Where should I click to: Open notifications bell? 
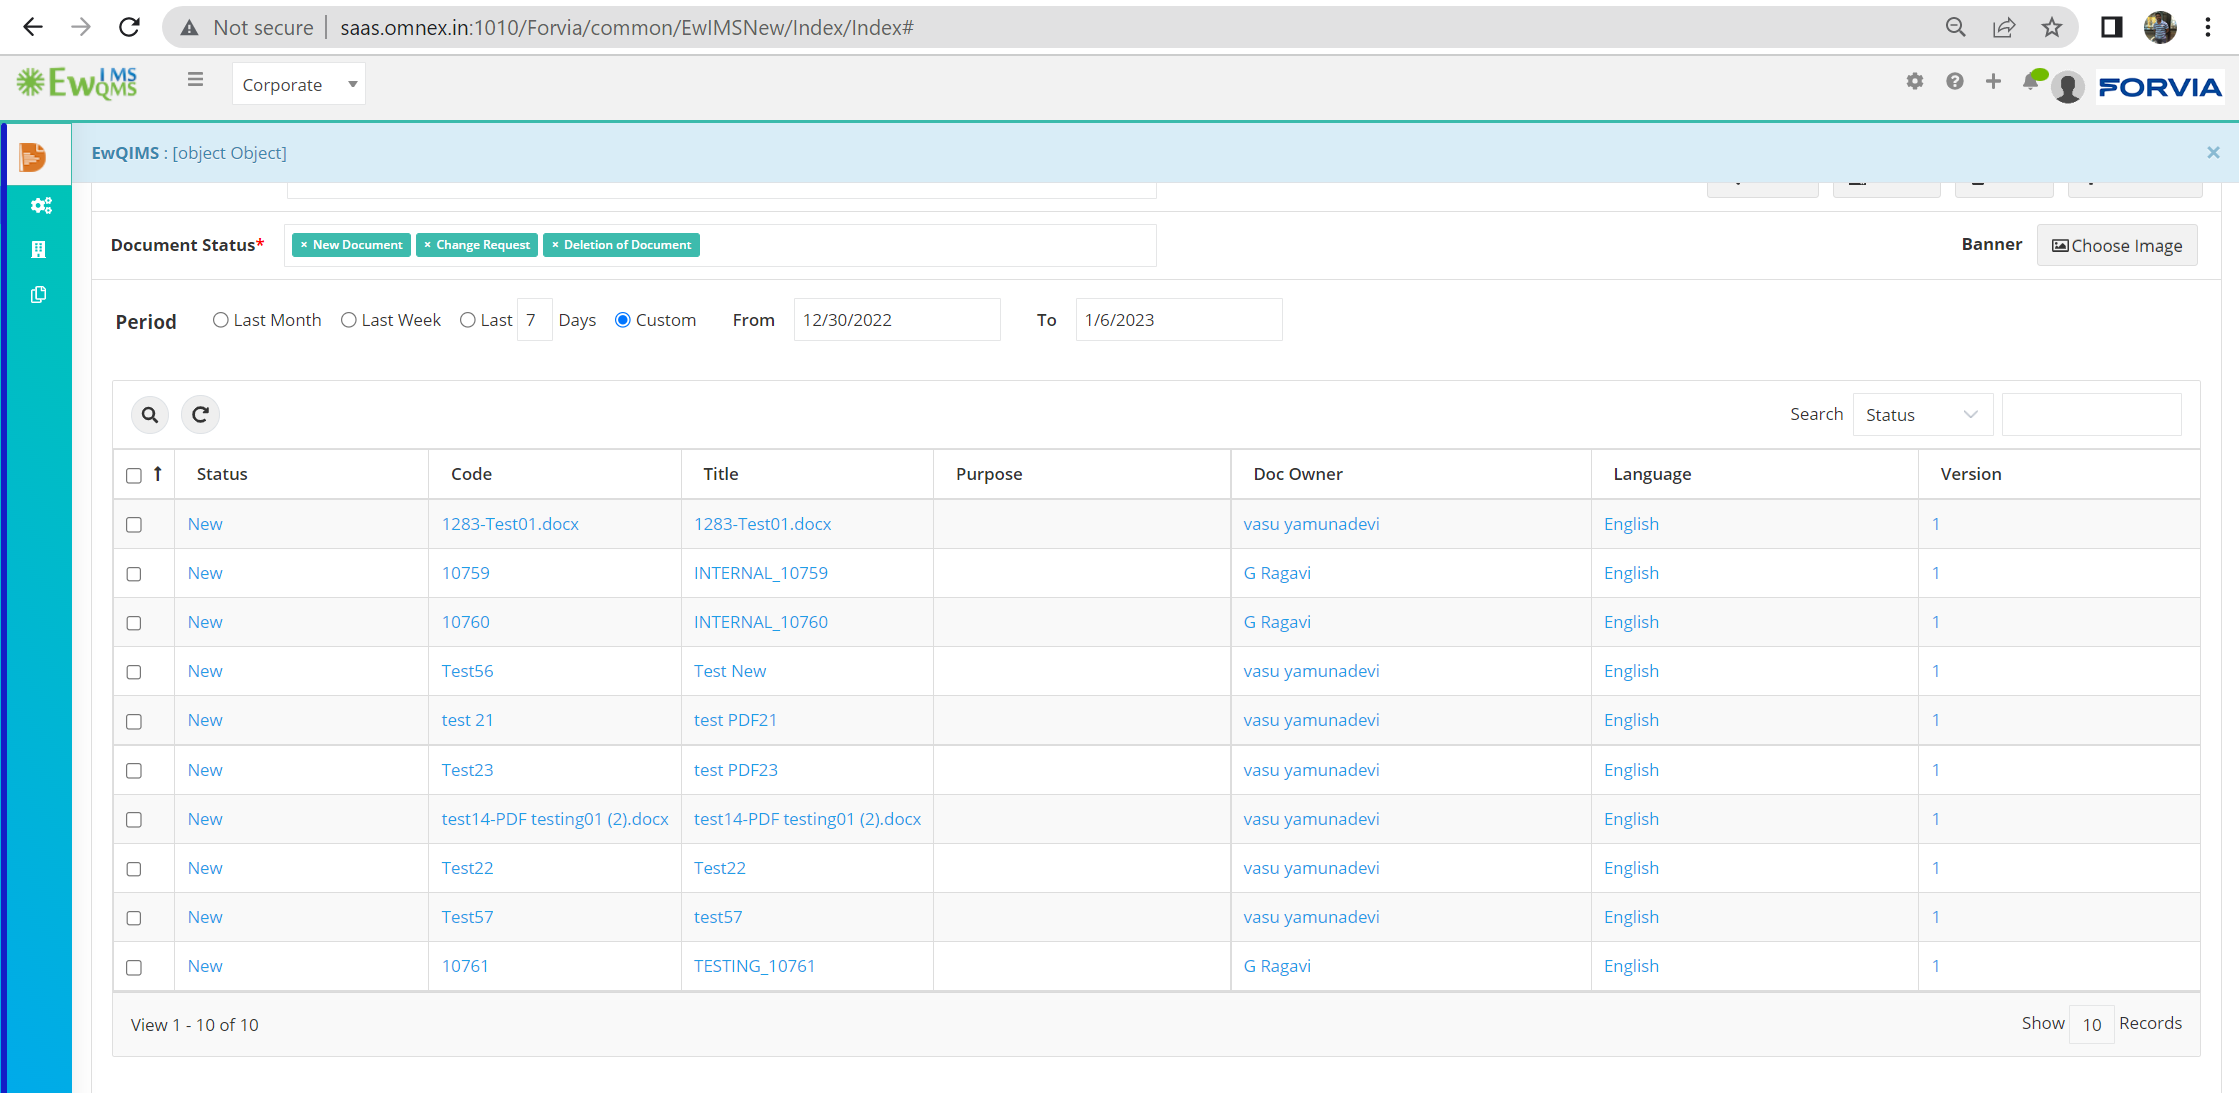[x=2030, y=82]
